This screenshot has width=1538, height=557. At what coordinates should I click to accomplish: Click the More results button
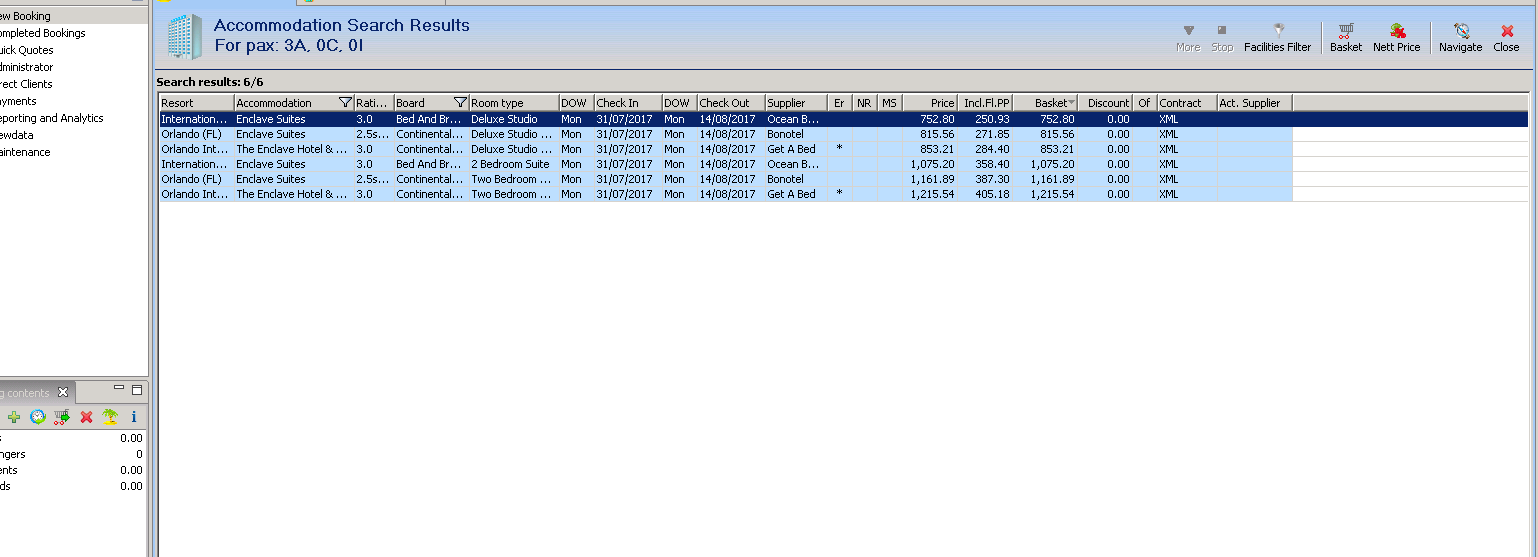[x=1188, y=38]
